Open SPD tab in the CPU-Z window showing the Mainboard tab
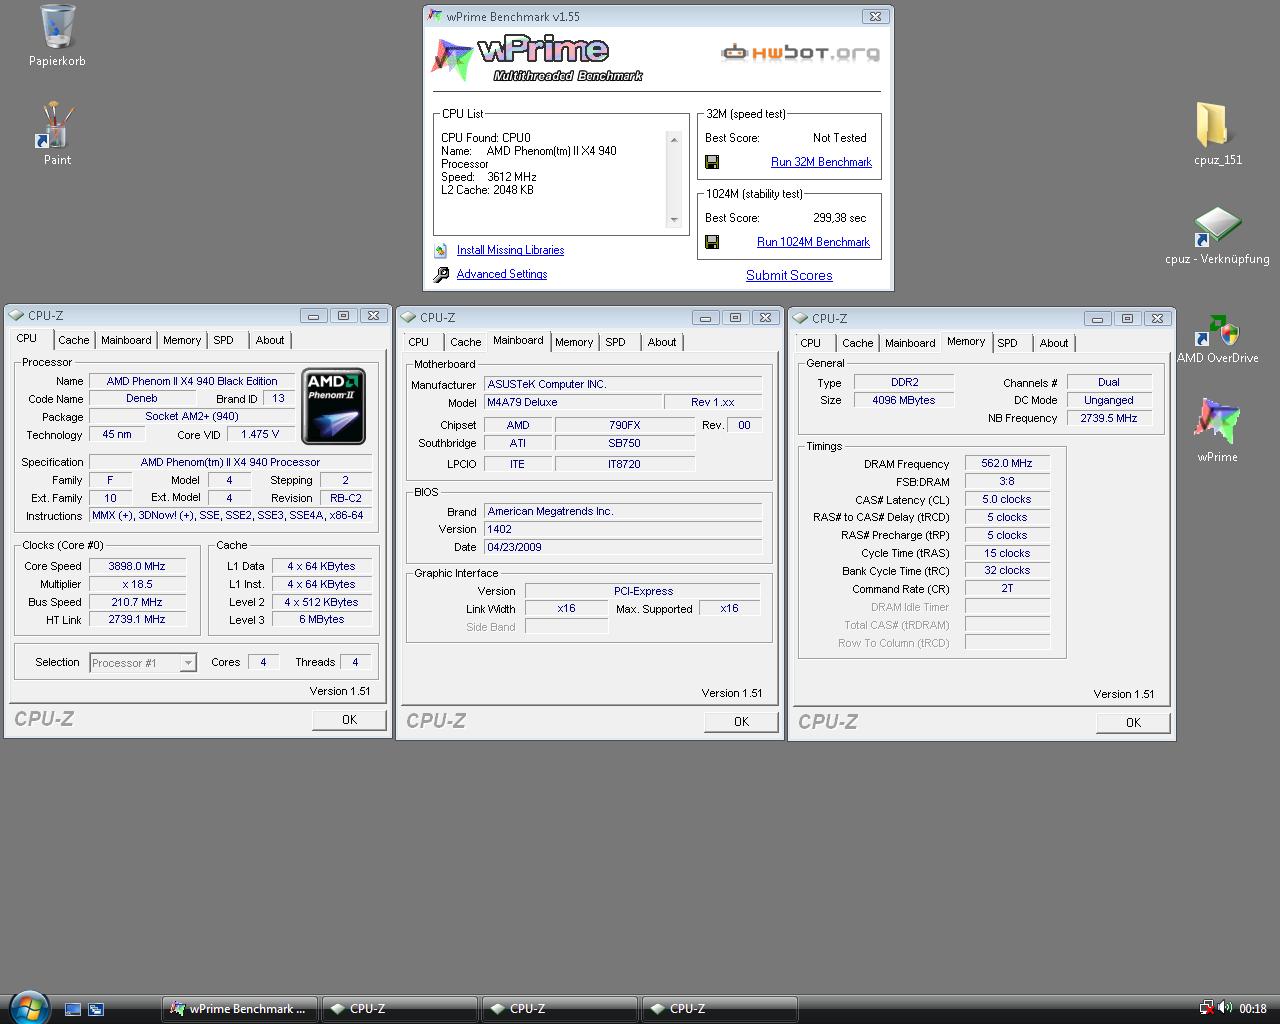The width and height of the screenshot is (1280, 1024). (615, 342)
